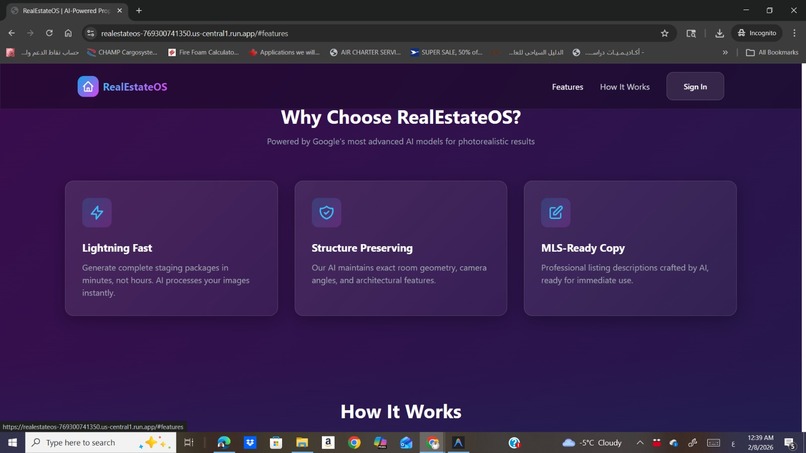Click the Powered by Google's AI models subtitle

tap(401, 141)
